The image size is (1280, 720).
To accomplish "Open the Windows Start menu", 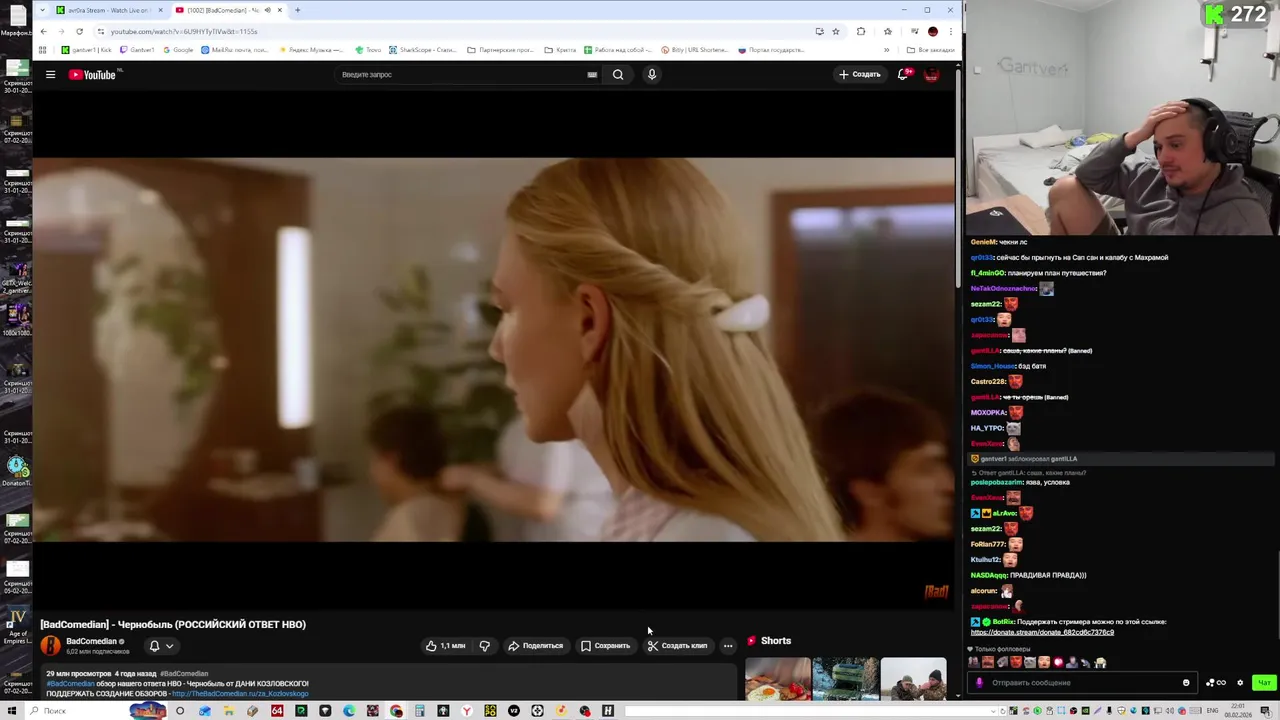I will (12, 711).
